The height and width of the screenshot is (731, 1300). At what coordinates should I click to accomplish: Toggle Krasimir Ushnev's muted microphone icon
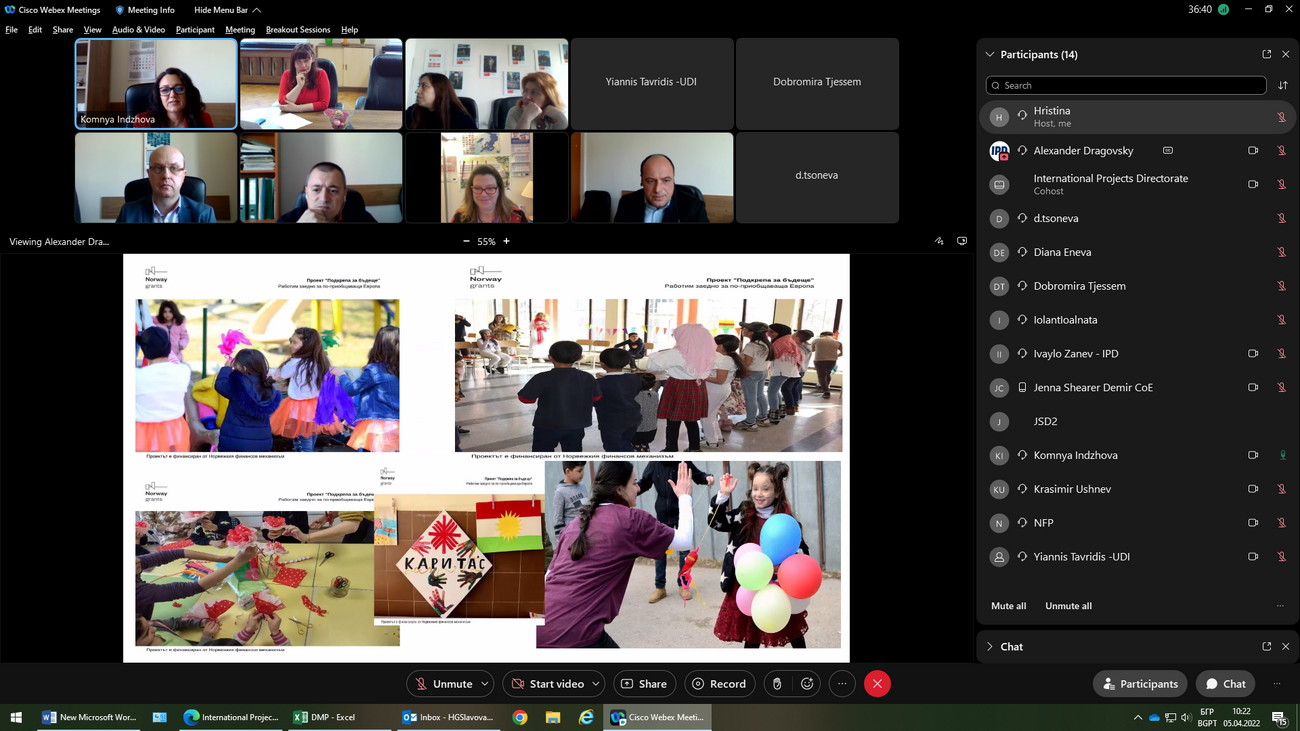point(1282,489)
